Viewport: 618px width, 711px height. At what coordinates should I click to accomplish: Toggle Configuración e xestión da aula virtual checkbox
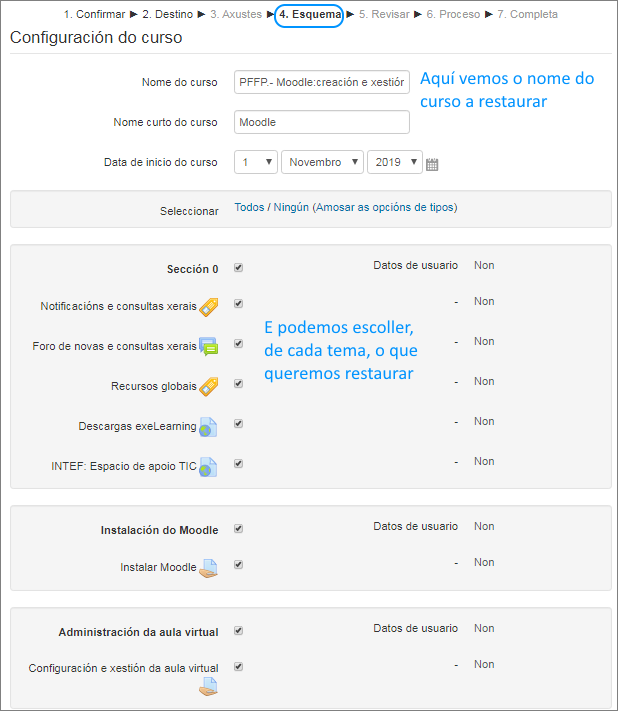[x=238, y=667]
